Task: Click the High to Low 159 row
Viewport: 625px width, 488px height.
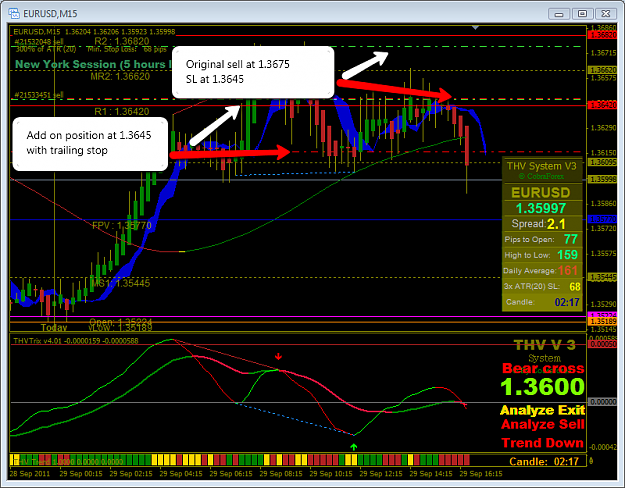Action: pyautogui.click(x=542, y=255)
